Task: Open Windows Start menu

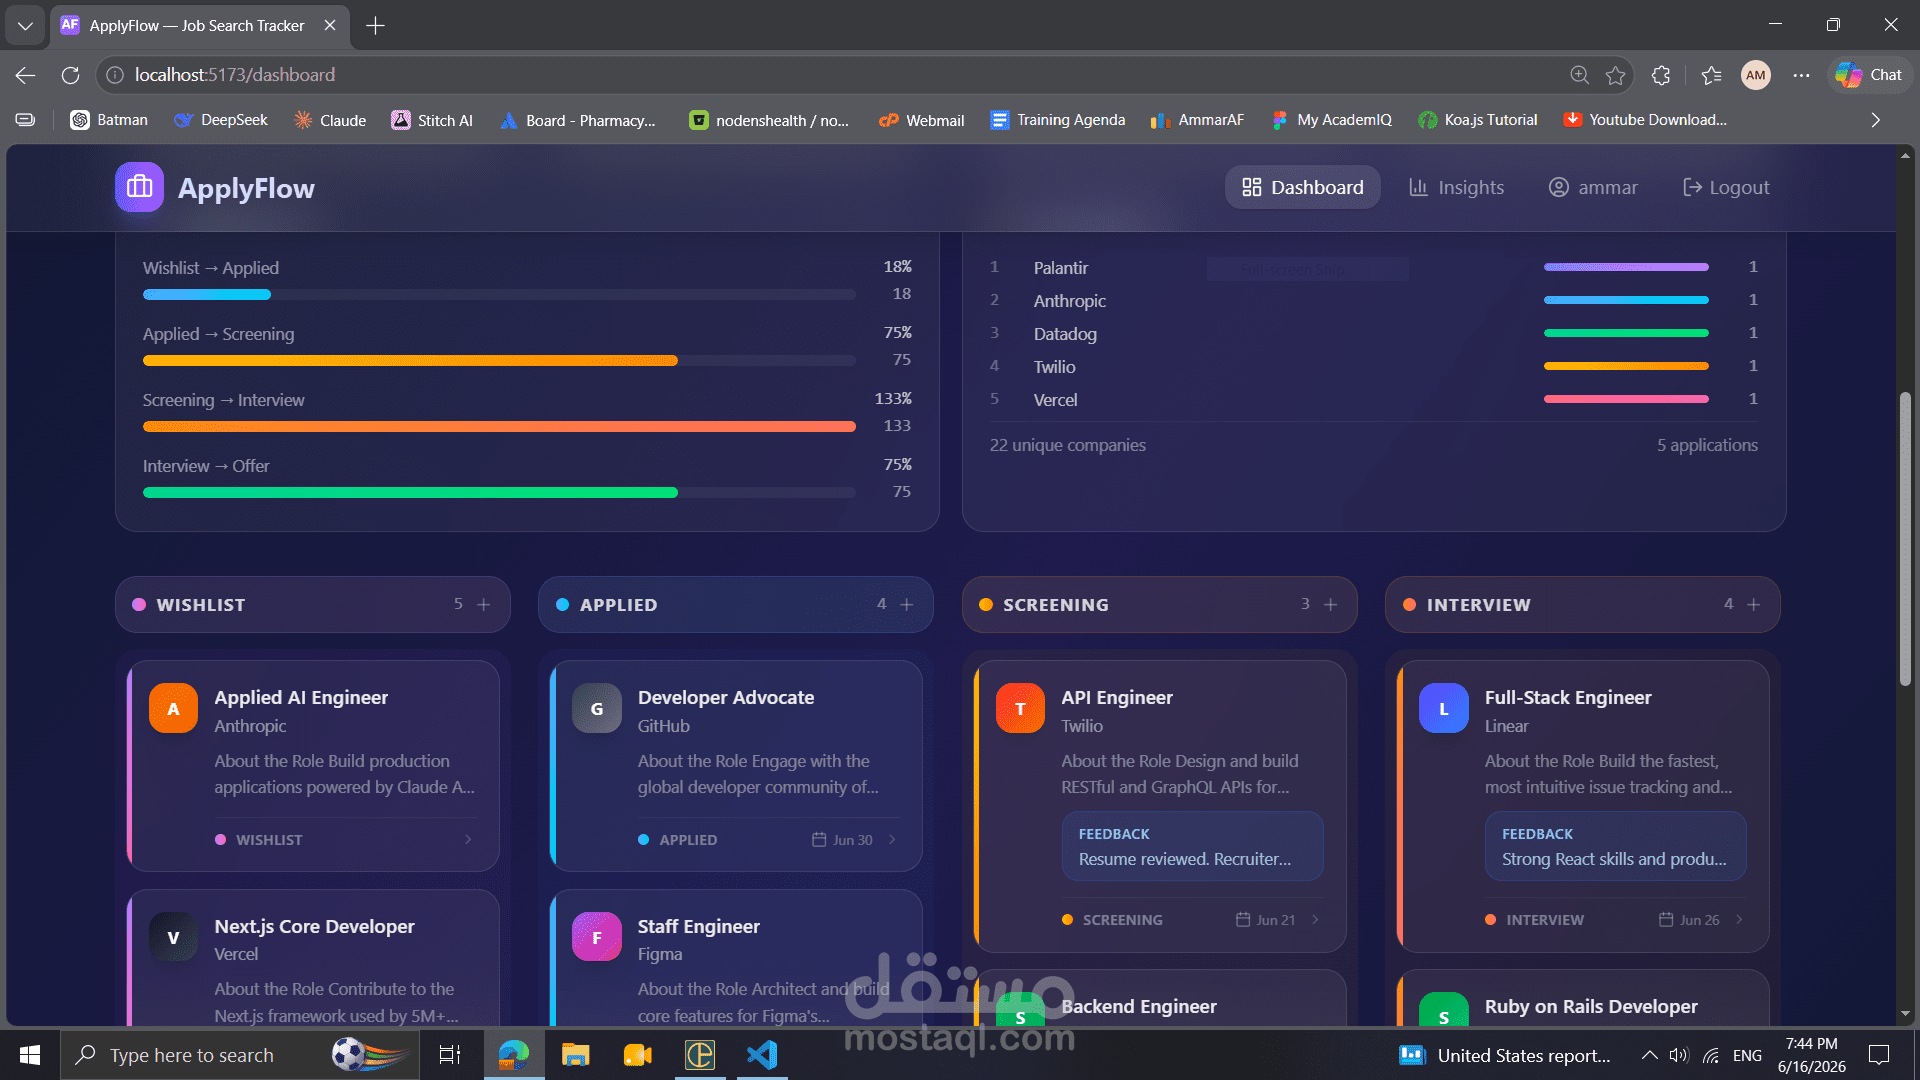Action: (x=30, y=1055)
